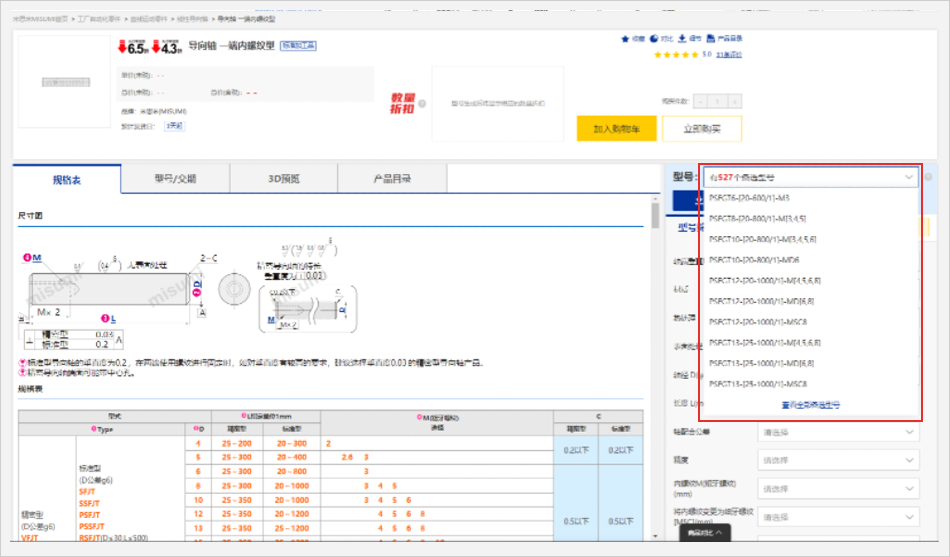
Task: Collapse the 型号 candidate dropdown arrow
Action: [908, 177]
